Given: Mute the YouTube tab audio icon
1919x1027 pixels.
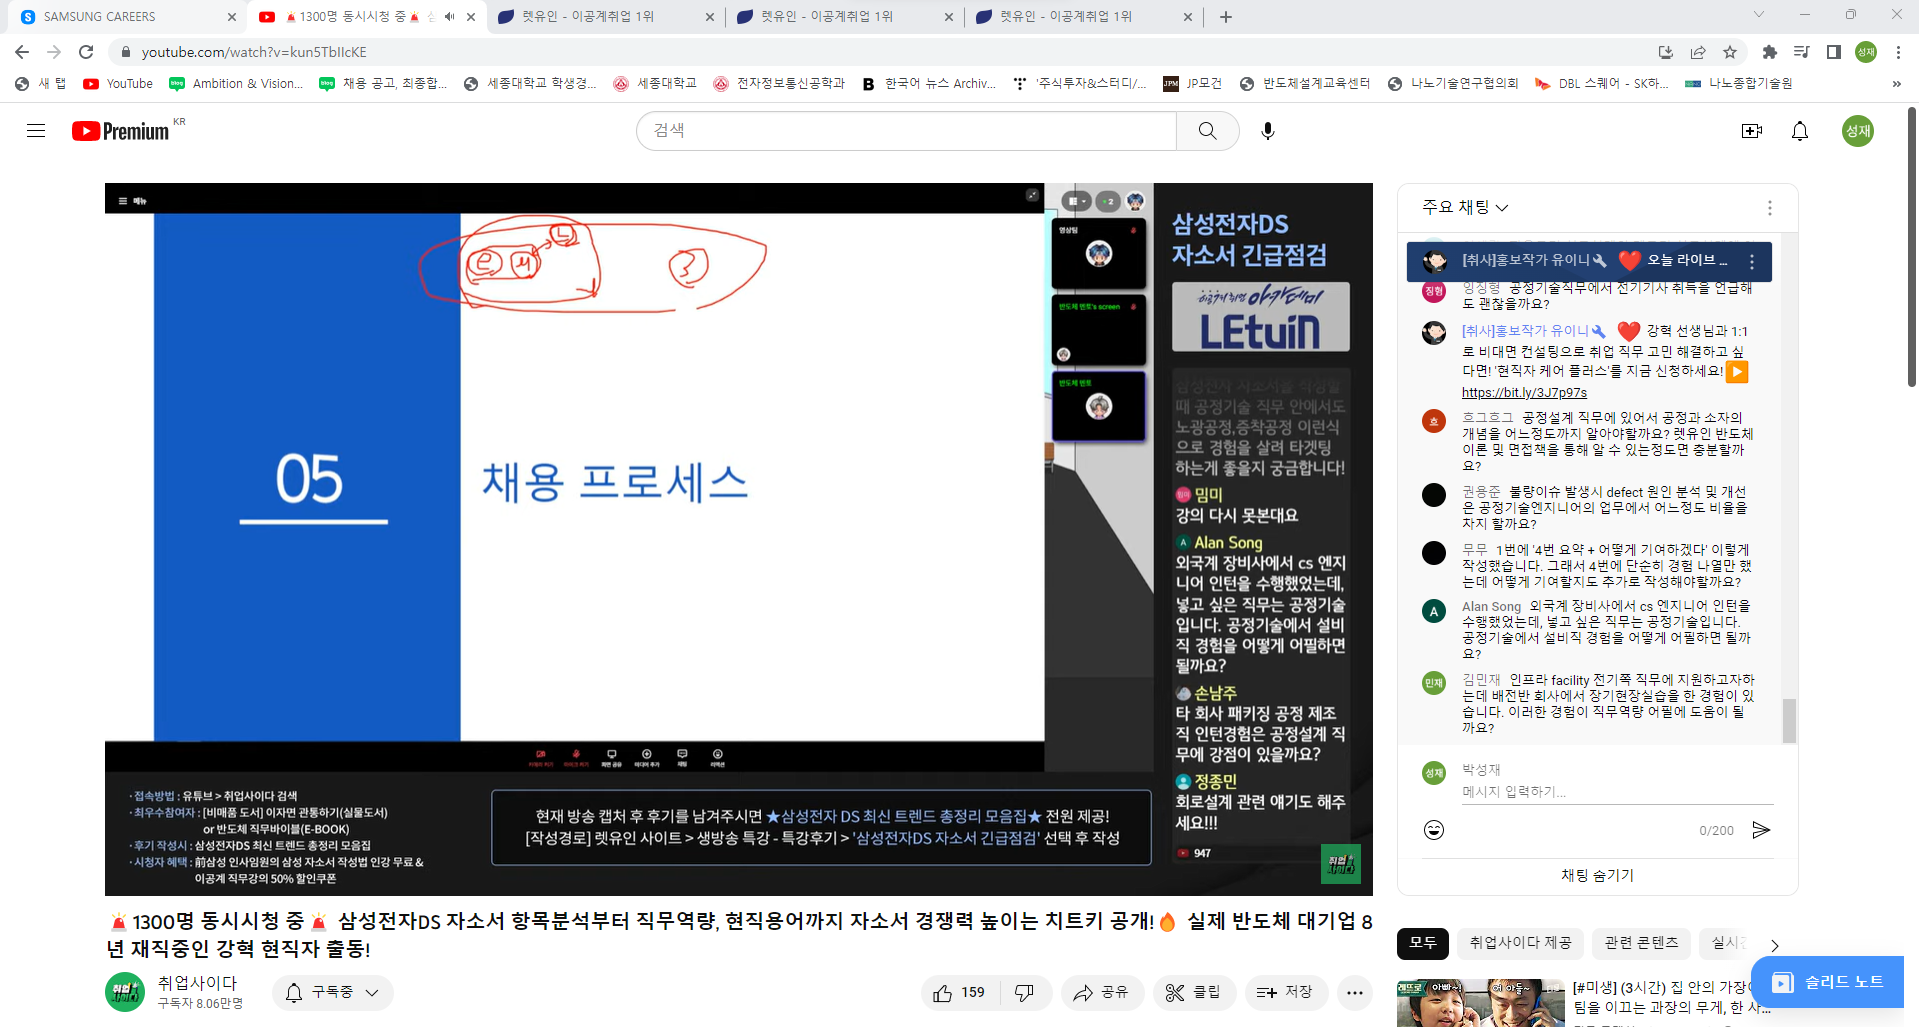Looking at the screenshot, I should tap(450, 17).
